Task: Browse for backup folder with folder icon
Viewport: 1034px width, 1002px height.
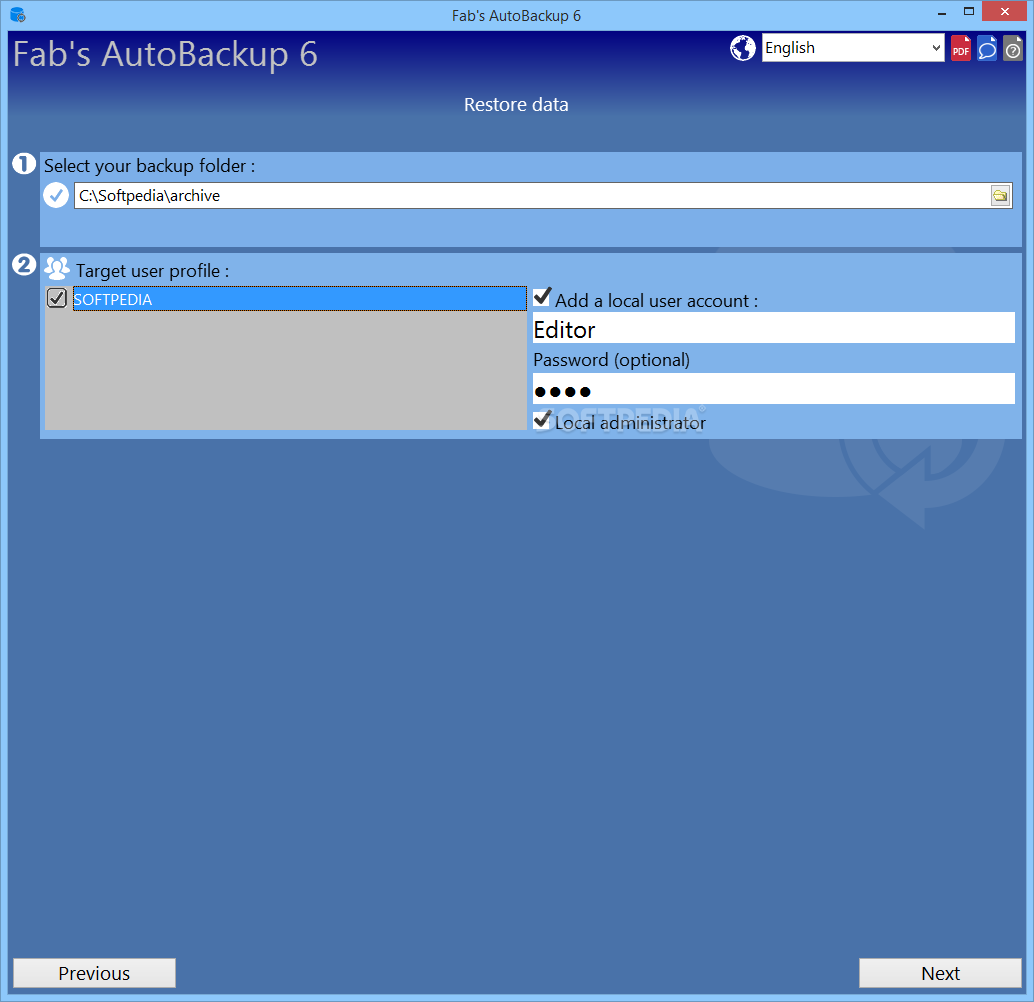Action: [1000, 196]
